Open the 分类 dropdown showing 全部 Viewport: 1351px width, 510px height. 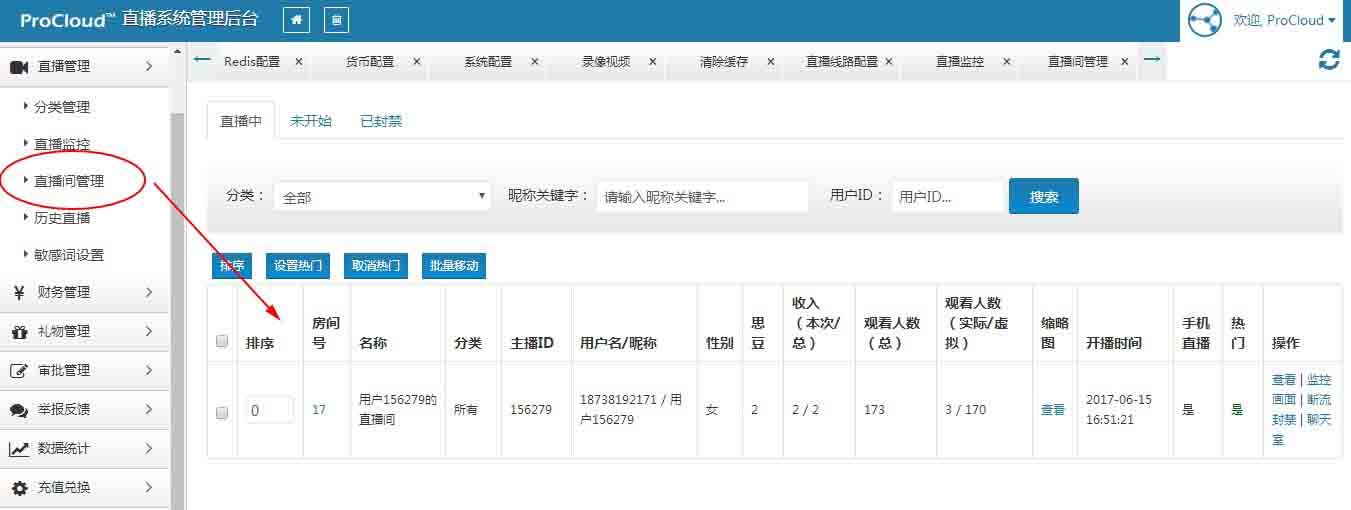coord(382,197)
